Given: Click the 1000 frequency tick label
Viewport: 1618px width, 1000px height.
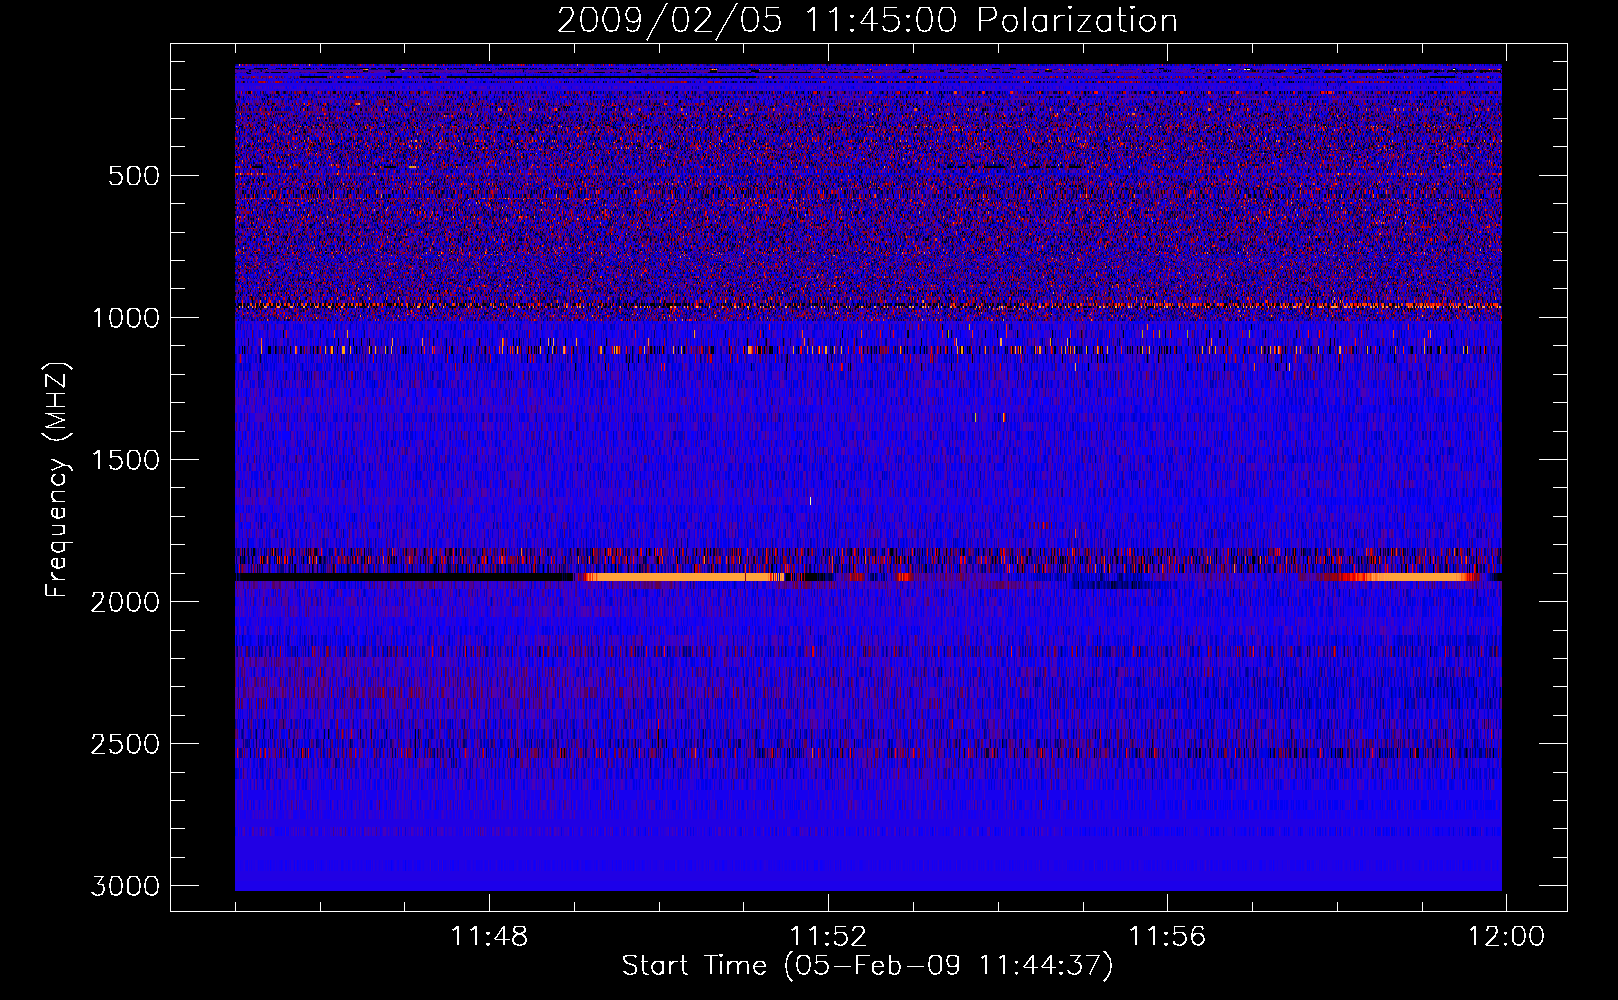Looking at the screenshot, I should [x=125, y=318].
